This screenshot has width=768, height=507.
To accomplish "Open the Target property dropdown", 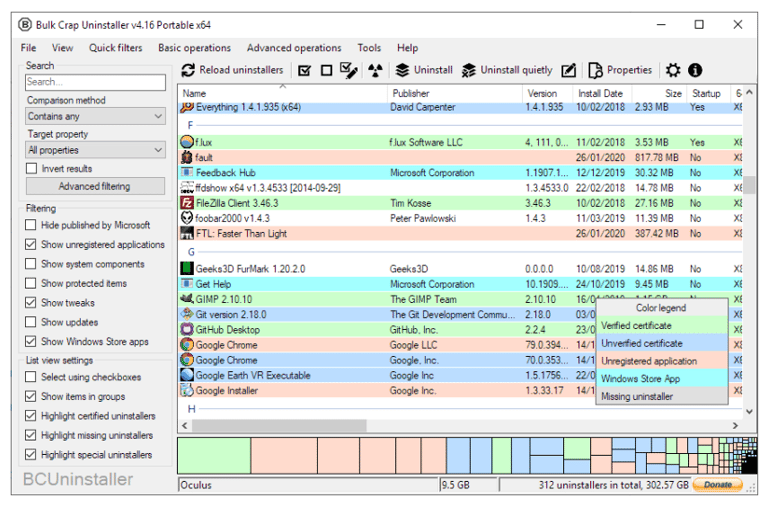I will tap(96, 150).
